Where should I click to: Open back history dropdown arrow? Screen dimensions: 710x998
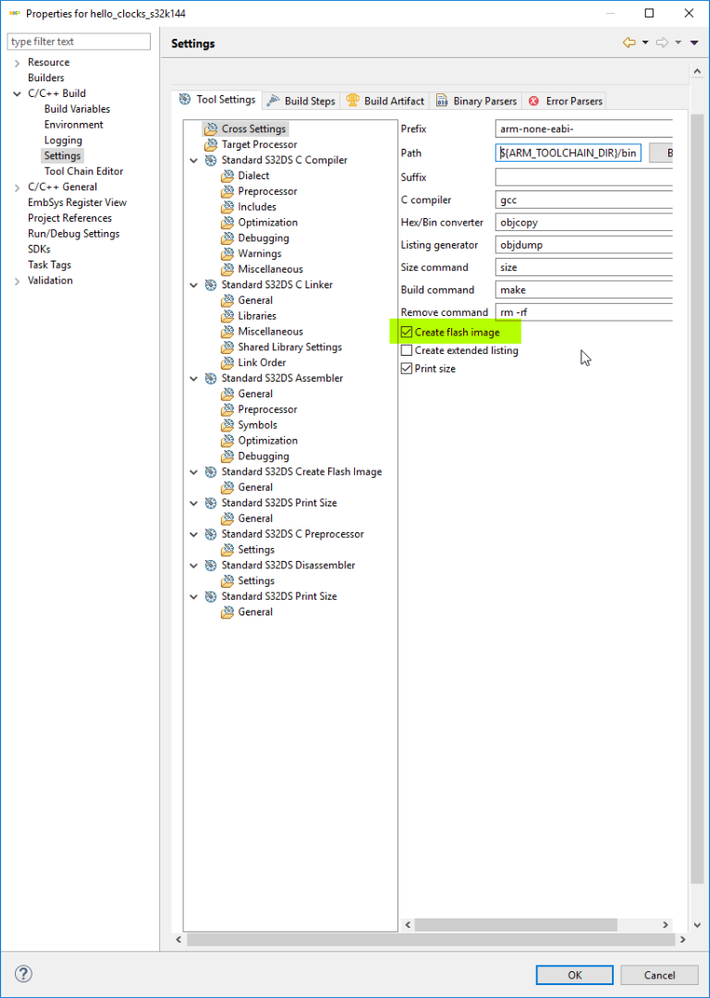click(x=644, y=43)
